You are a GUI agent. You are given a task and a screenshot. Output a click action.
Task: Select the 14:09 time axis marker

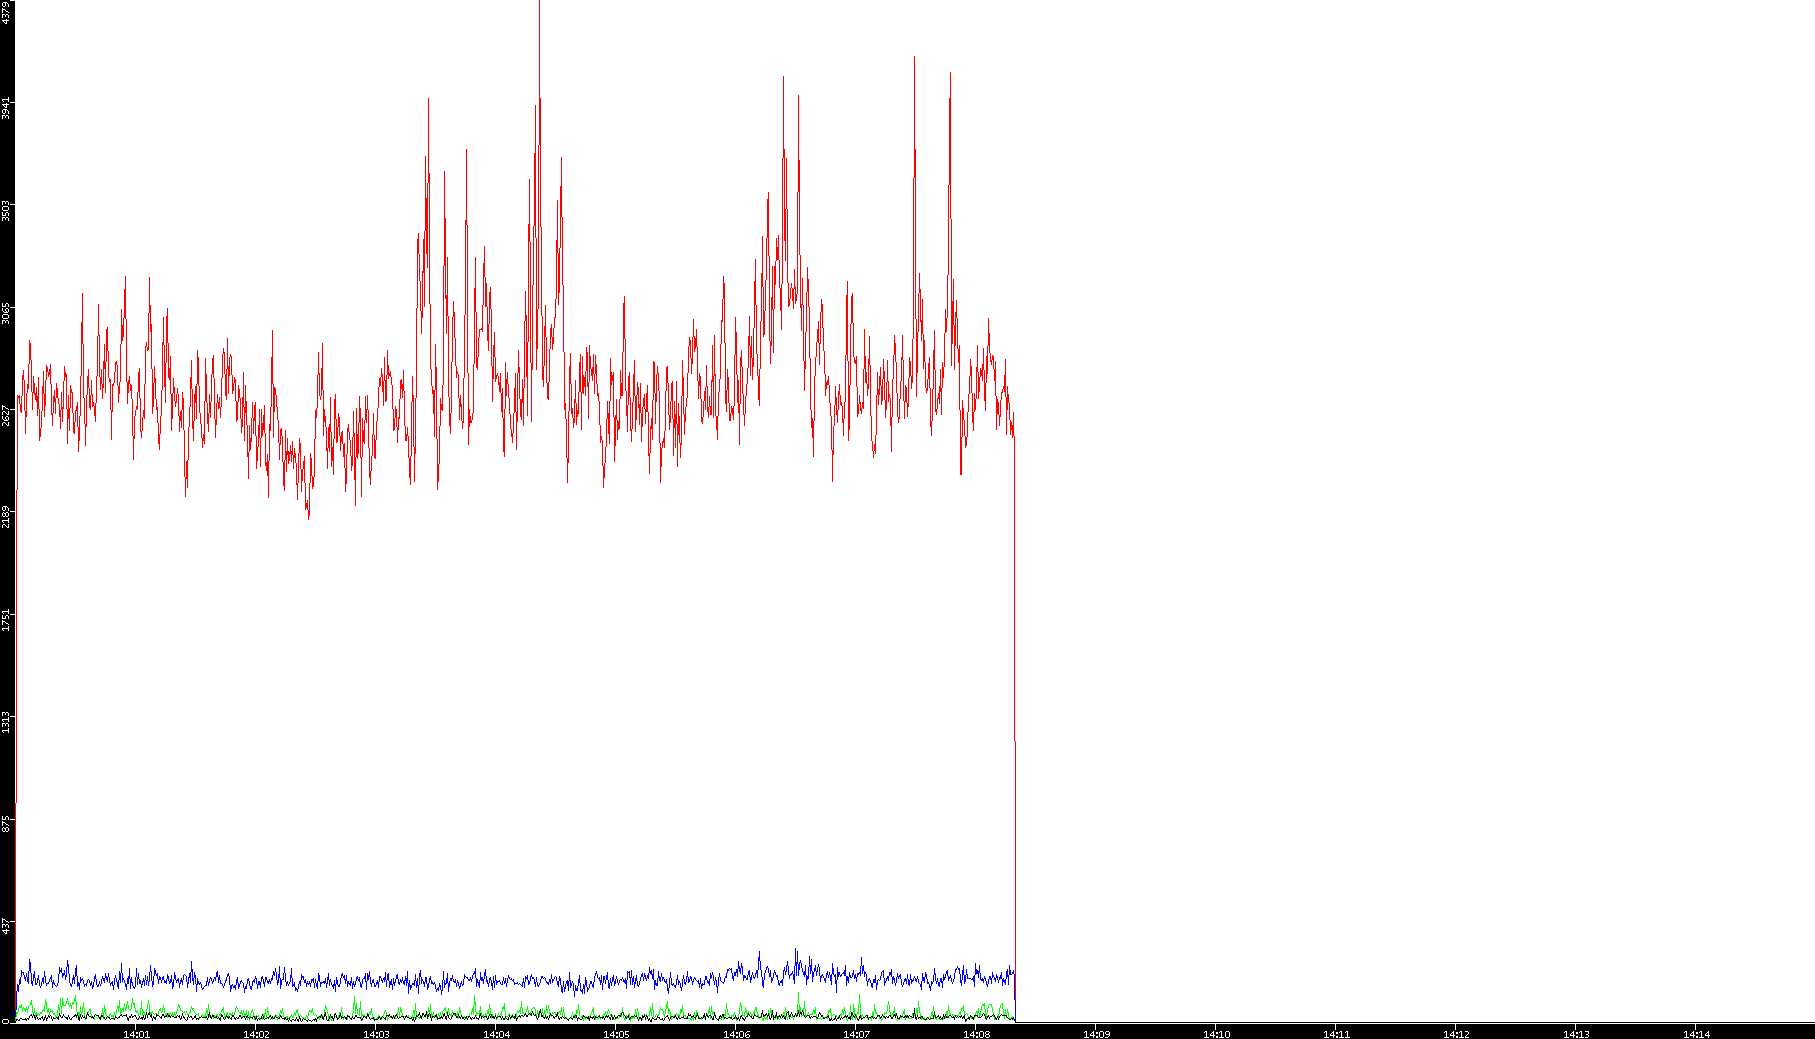(x=1096, y=1034)
